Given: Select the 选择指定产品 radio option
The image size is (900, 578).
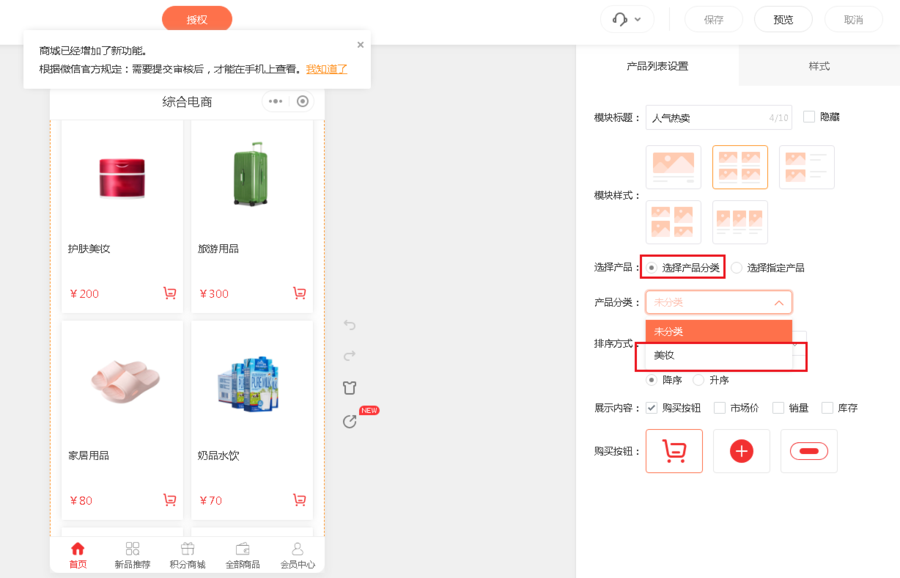Looking at the screenshot, I should (x=736, y=267).
